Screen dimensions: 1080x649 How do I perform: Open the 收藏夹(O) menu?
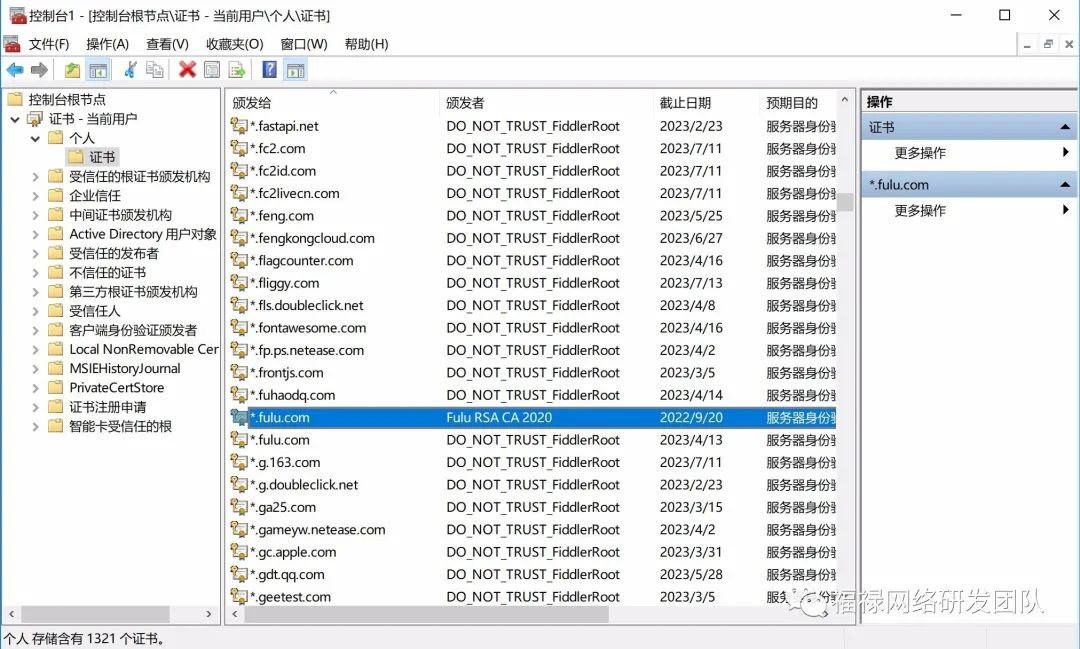pyautogui.click(x=235, y=44)
